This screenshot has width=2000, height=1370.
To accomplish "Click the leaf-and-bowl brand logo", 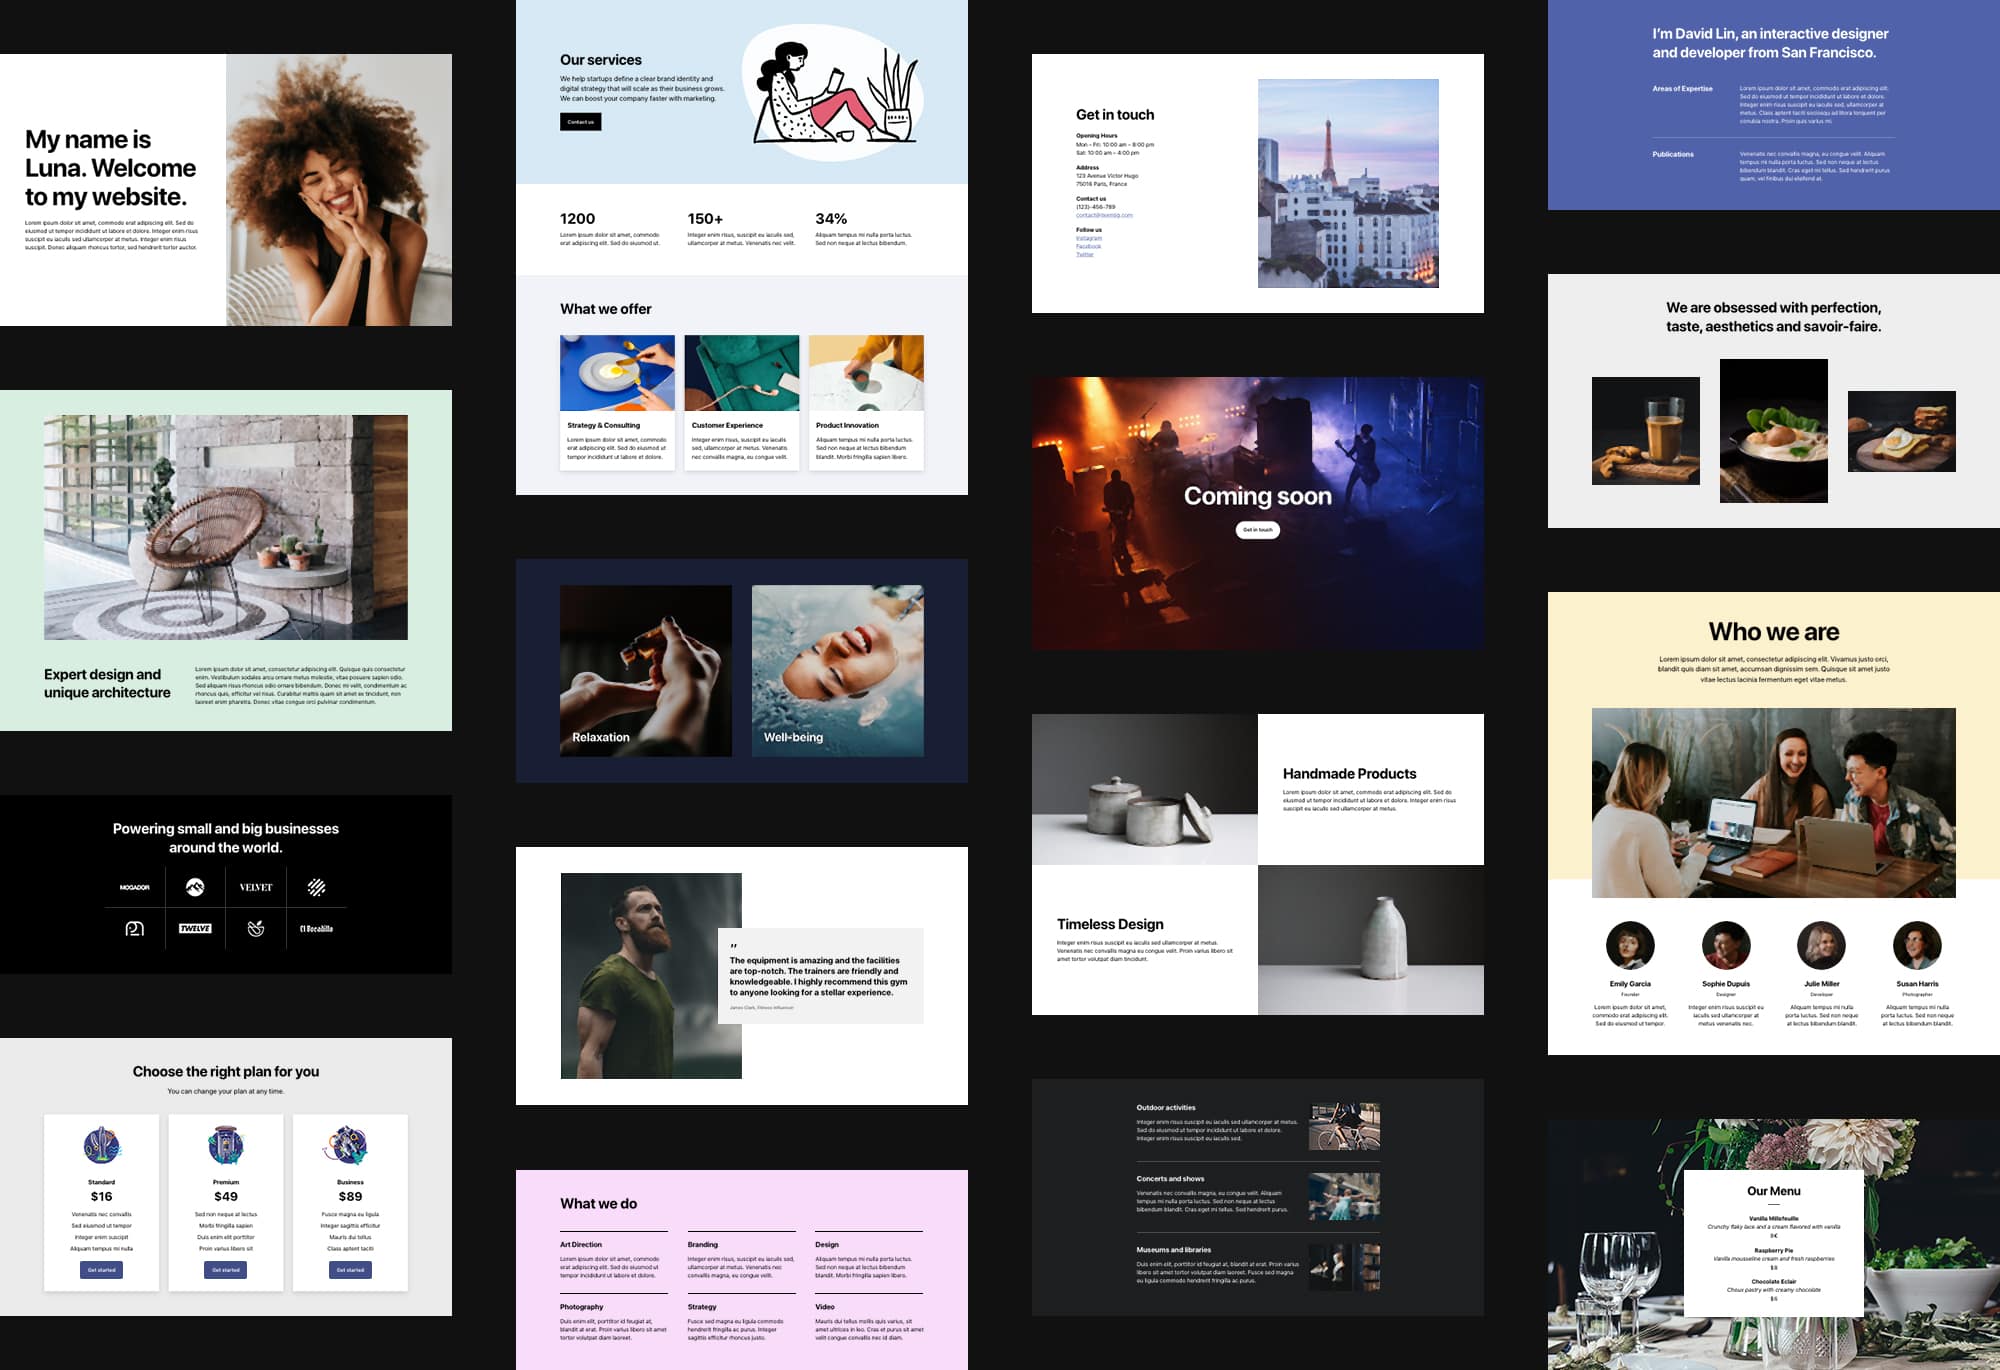I will pyautogui.click(x=256, y=928).
